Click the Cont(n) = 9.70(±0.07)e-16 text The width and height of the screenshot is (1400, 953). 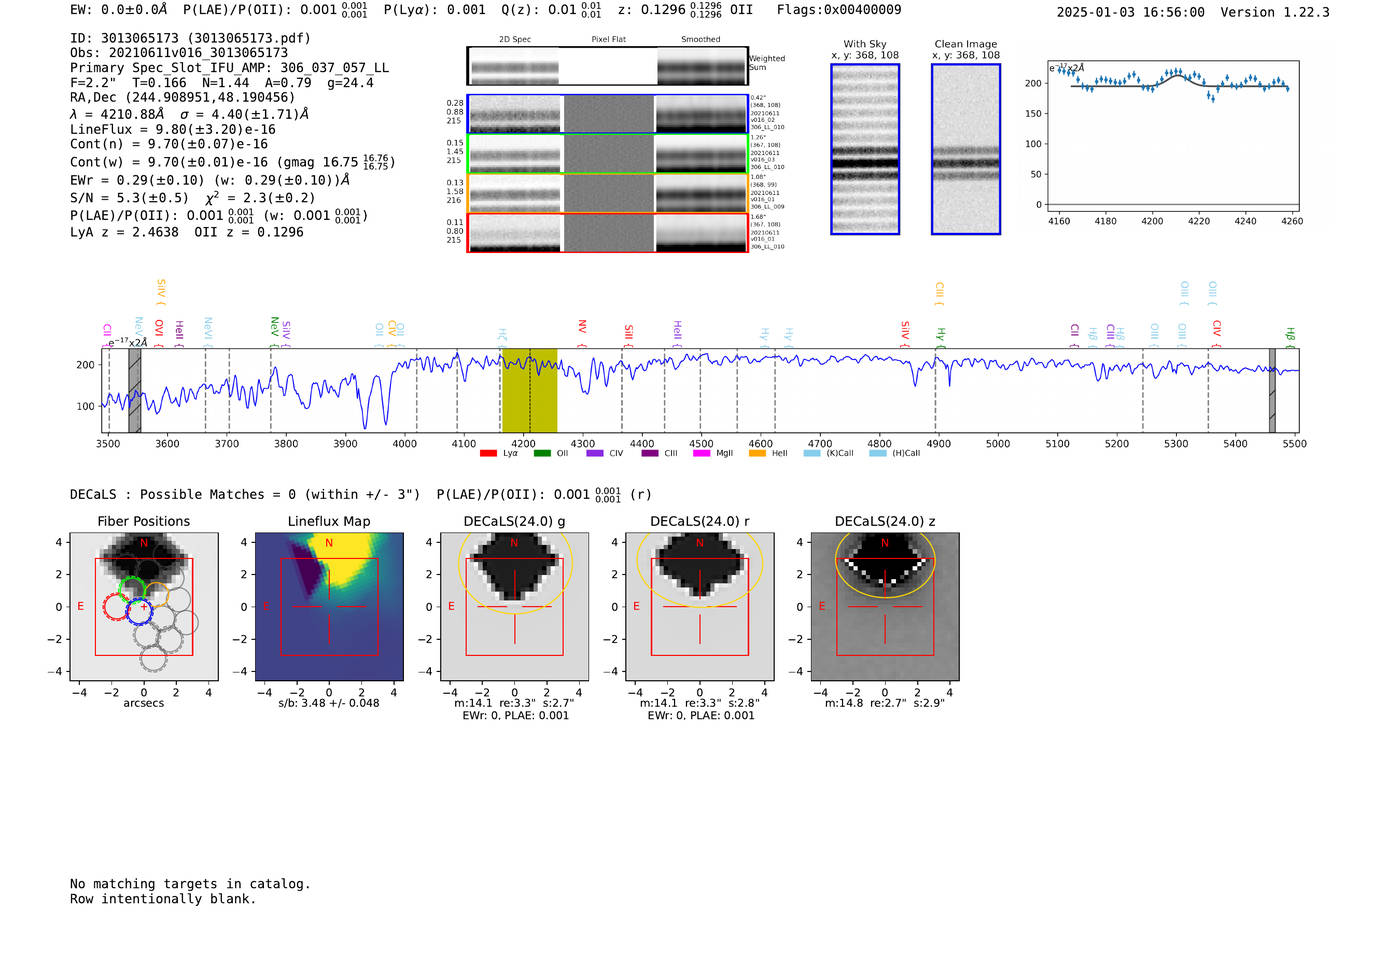pyautogui.click(x=169, y=145)
